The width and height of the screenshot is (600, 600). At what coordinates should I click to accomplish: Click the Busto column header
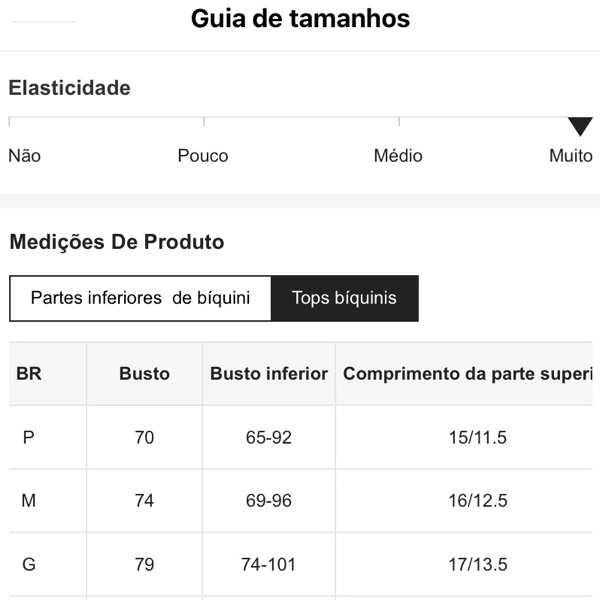pyautogui.click(x=144, y=374)
